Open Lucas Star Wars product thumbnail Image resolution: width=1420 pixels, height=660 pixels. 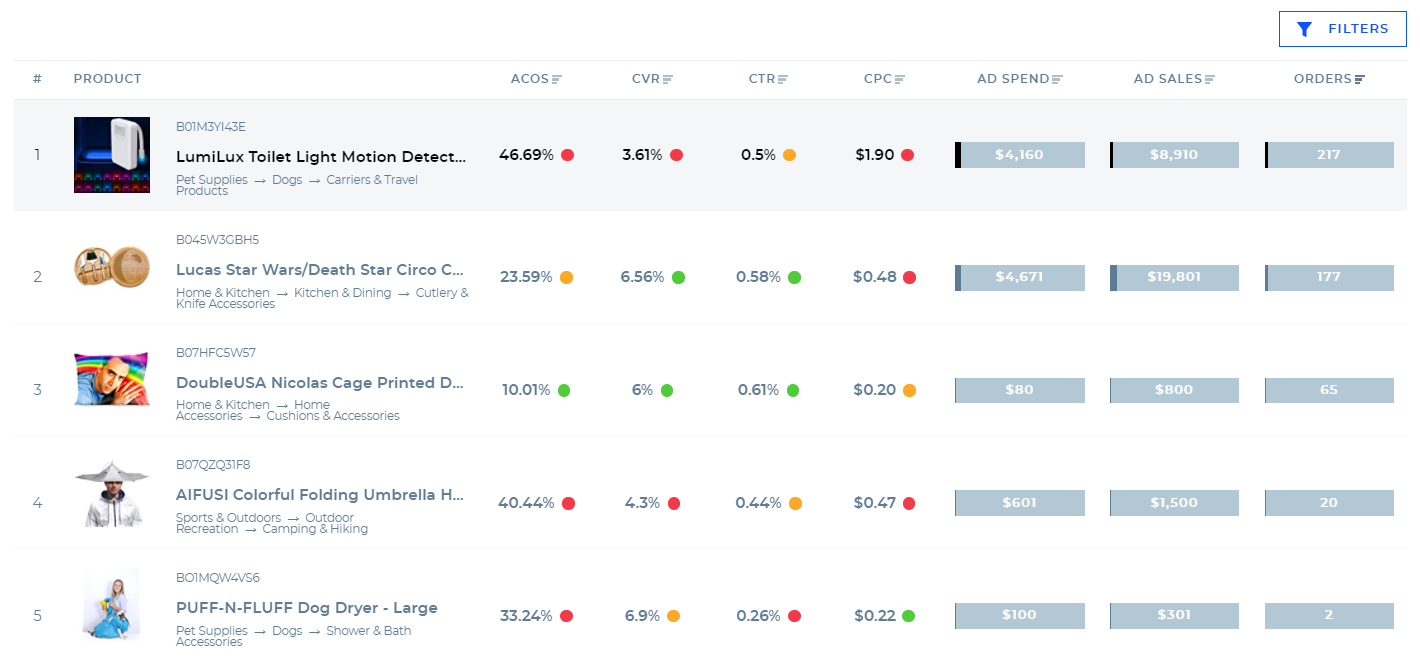click(112, 267)
